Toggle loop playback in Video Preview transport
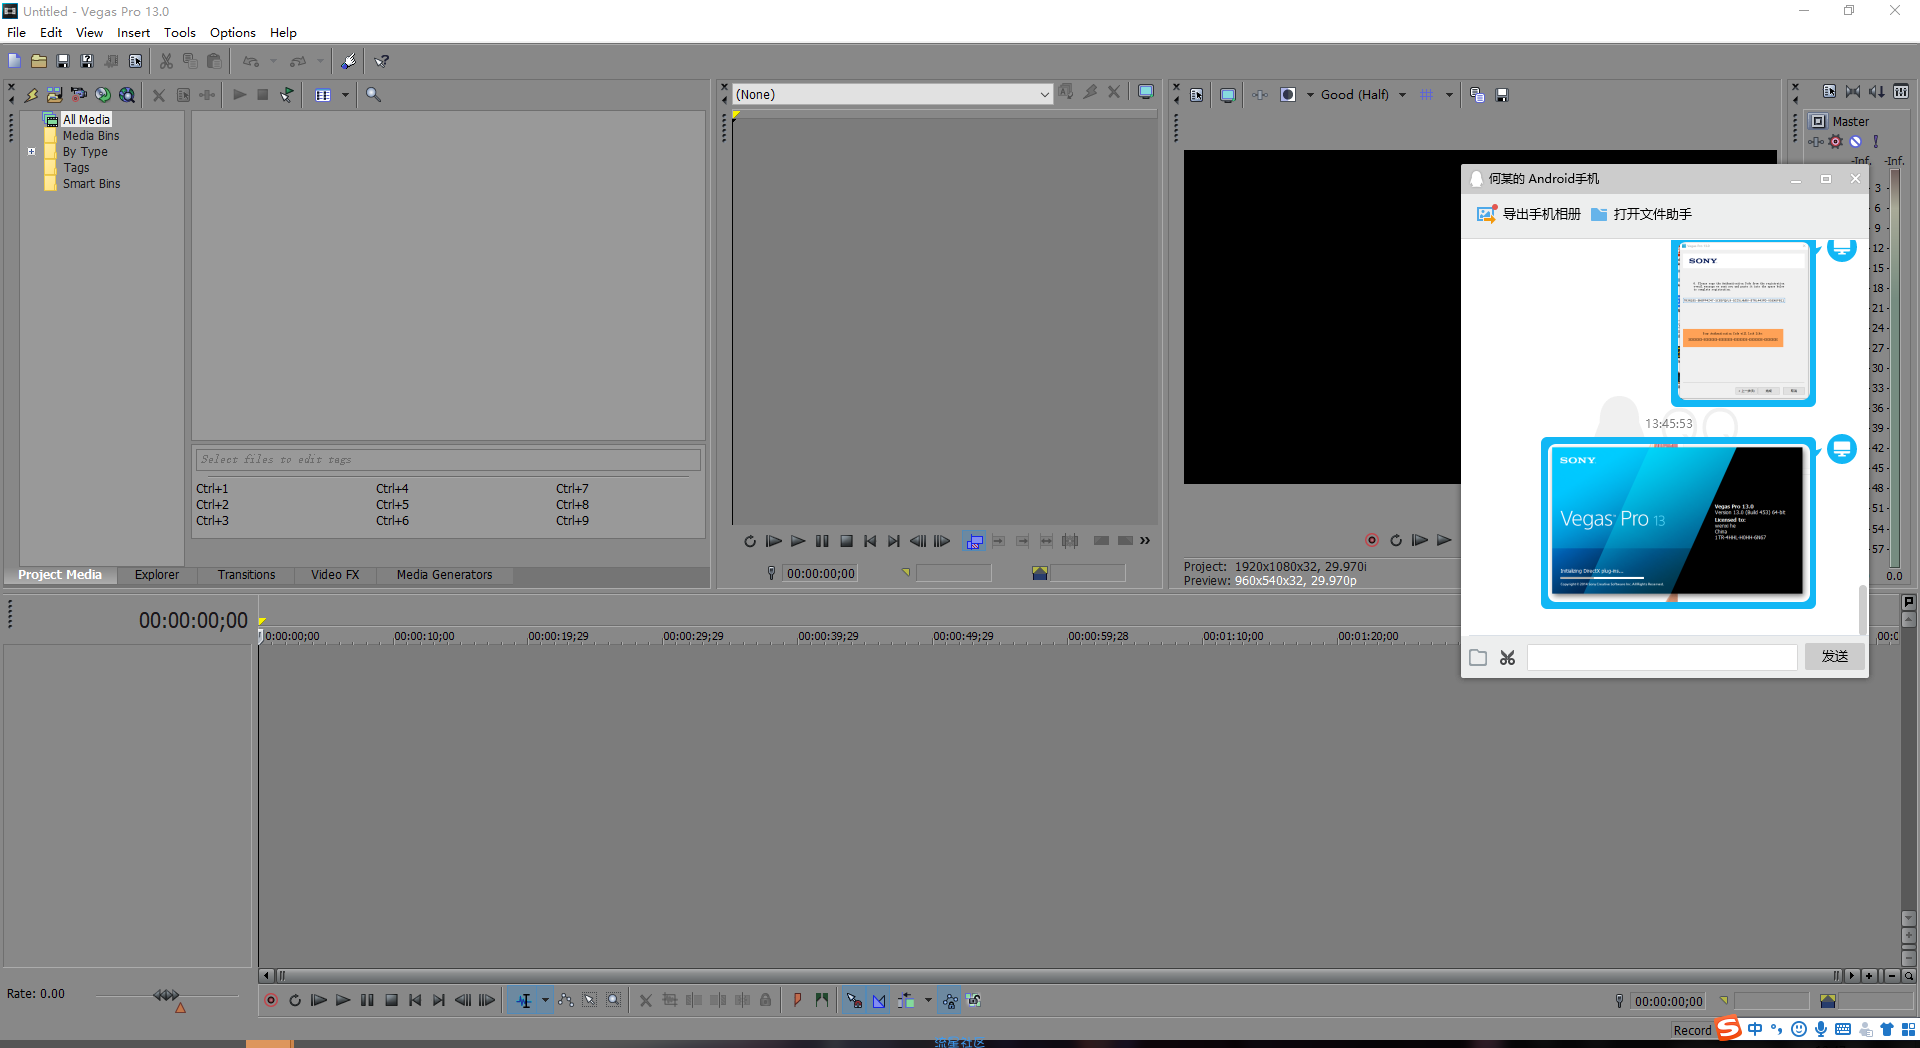Screen dimensions: 1920x1048 point(1396,540)
